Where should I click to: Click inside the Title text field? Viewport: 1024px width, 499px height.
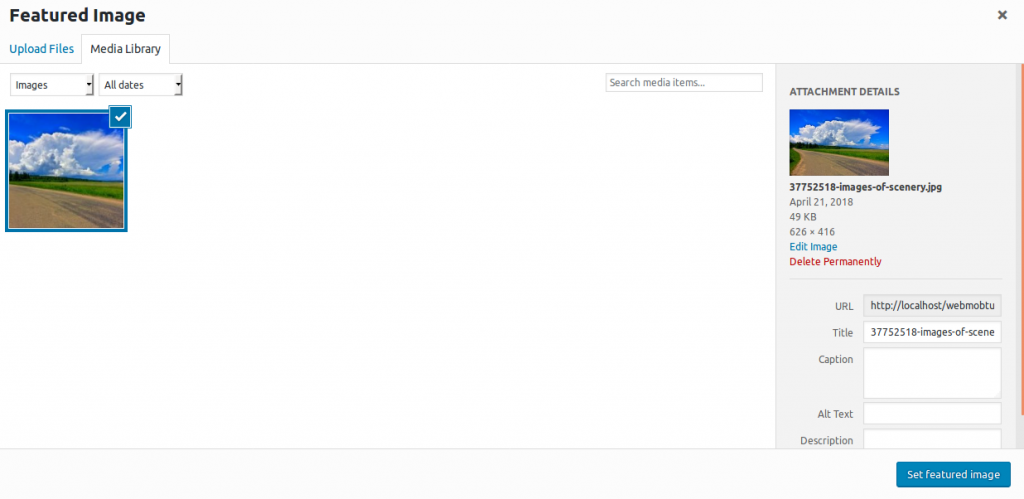(932, 333)
